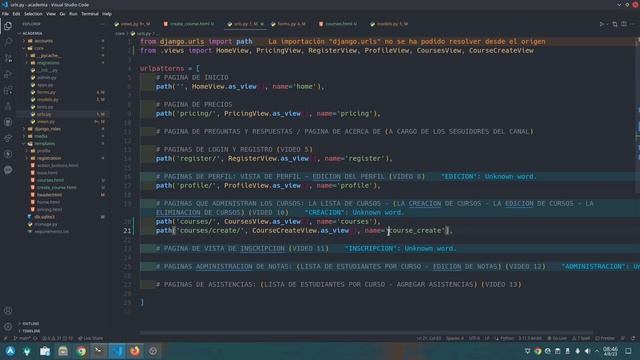Switch to the views.py editor tab

coord(133,24)
